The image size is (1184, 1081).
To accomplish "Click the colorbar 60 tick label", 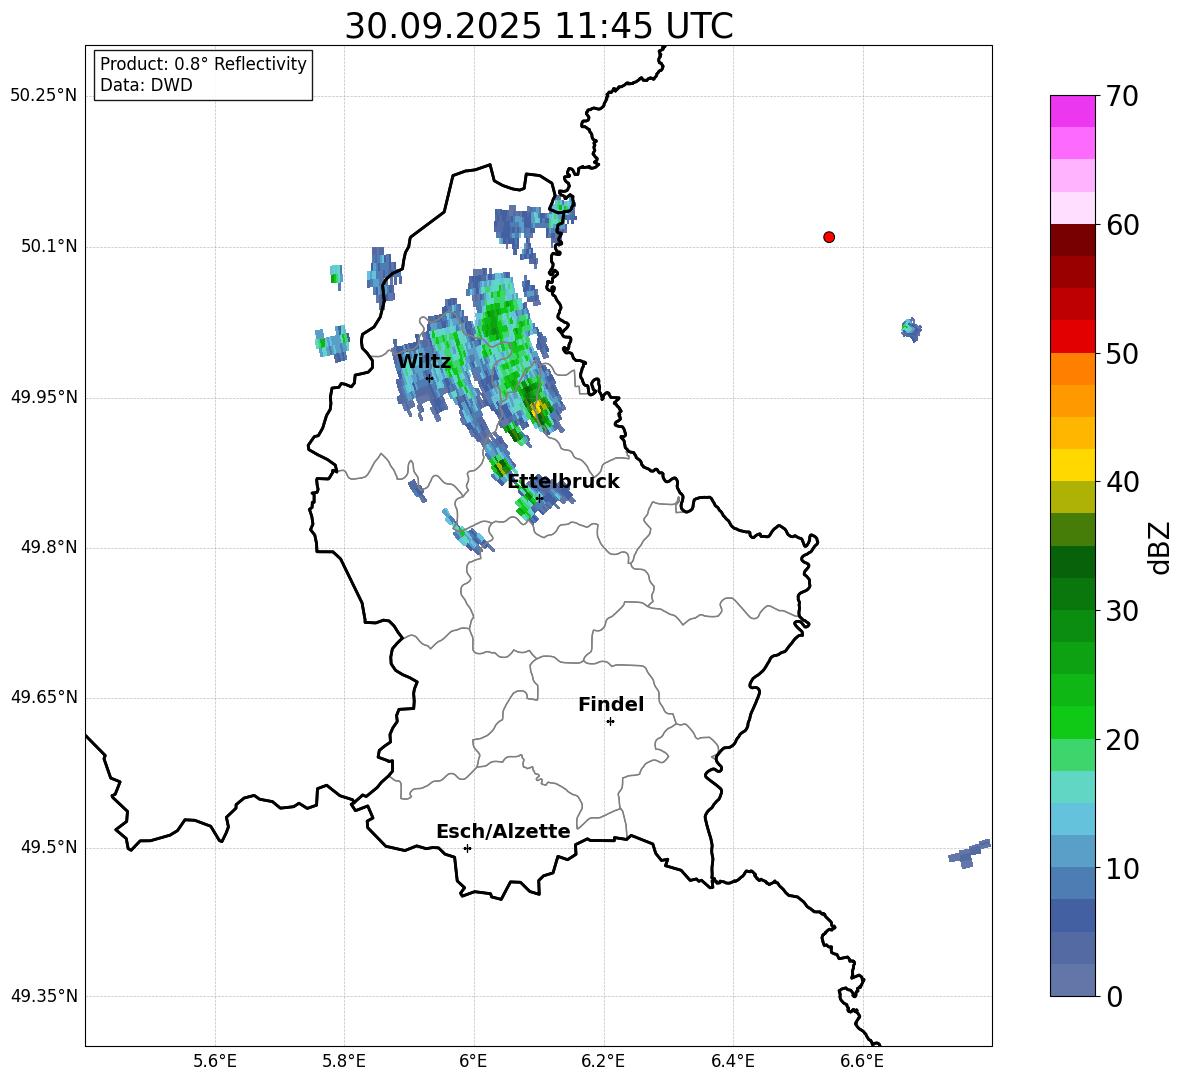I will click(1122, 225).
